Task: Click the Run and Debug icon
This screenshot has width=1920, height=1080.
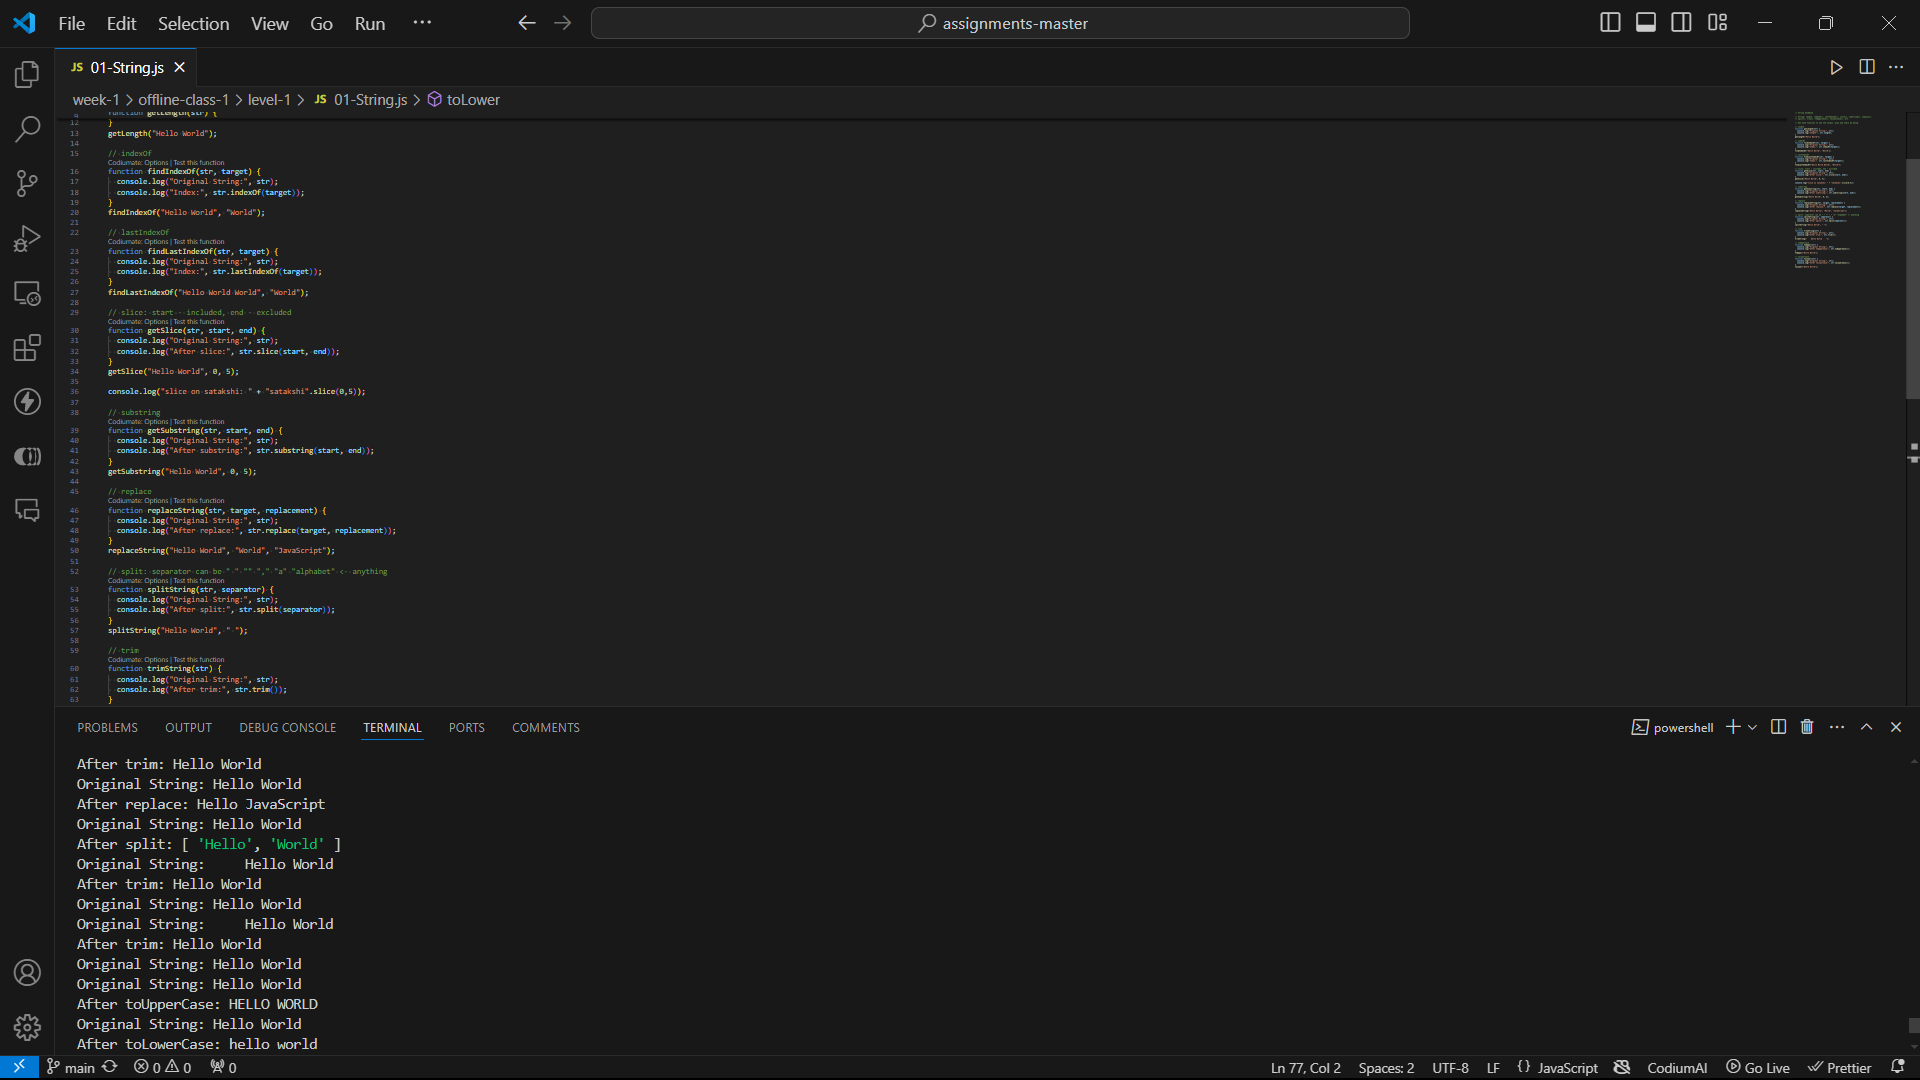Action: coord(29,239)
